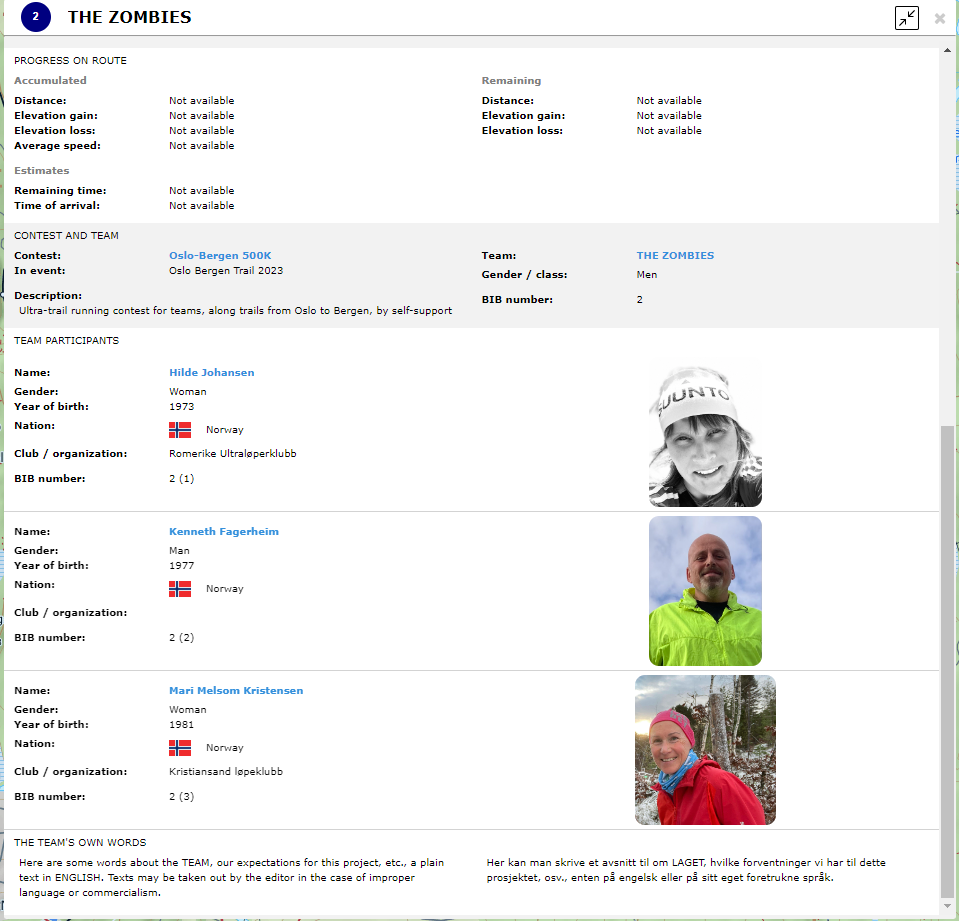Click birth year 1981

(181, 725)
